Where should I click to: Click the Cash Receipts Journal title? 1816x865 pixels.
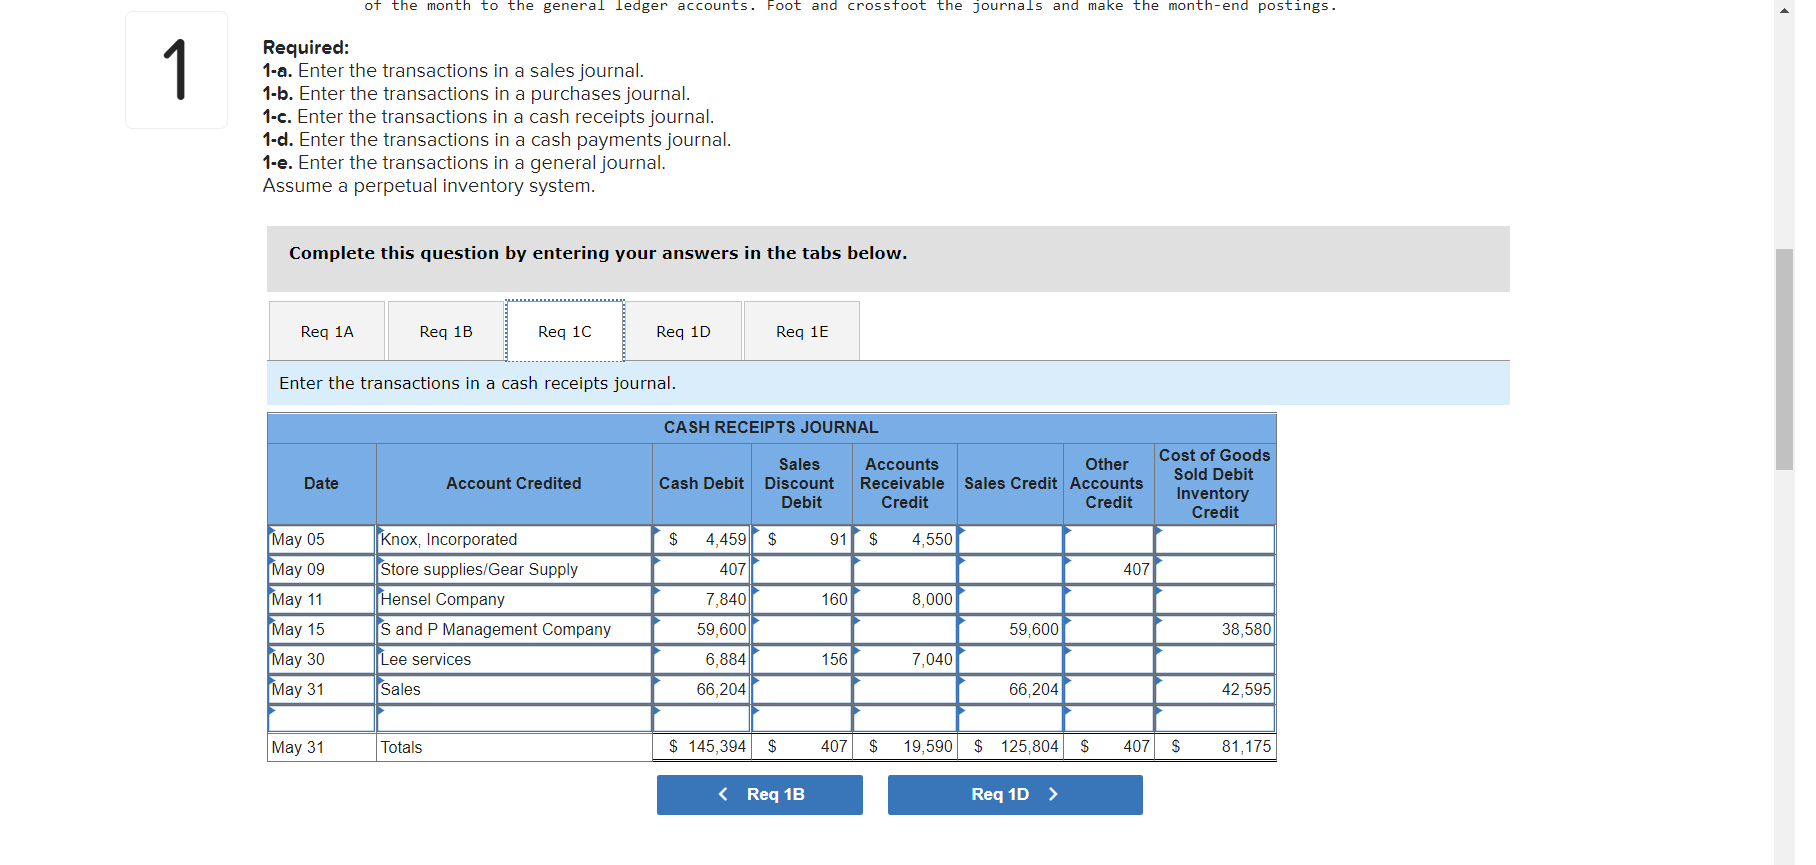pyautogui.click(x=771, y=427)
